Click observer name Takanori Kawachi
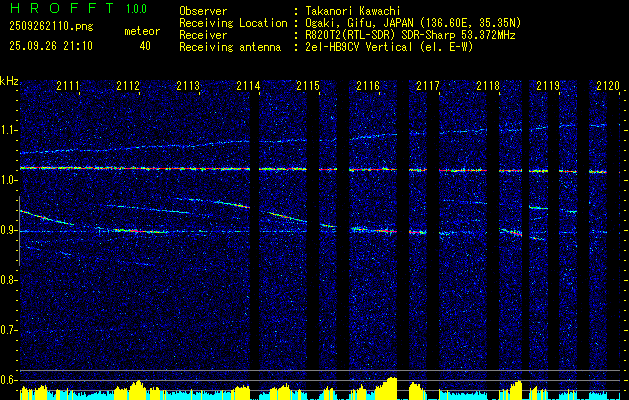 (x=353, y=11)
